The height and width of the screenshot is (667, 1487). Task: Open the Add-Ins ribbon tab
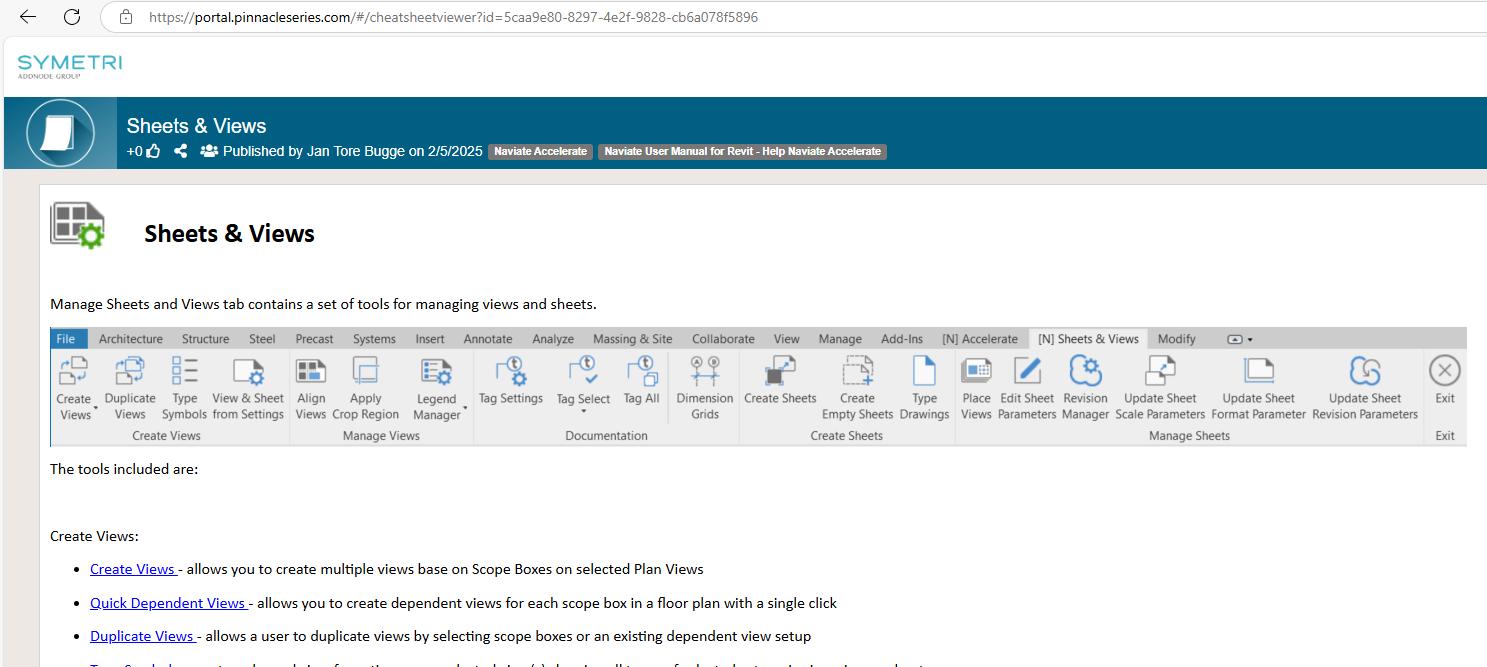(x=902, y=339)
